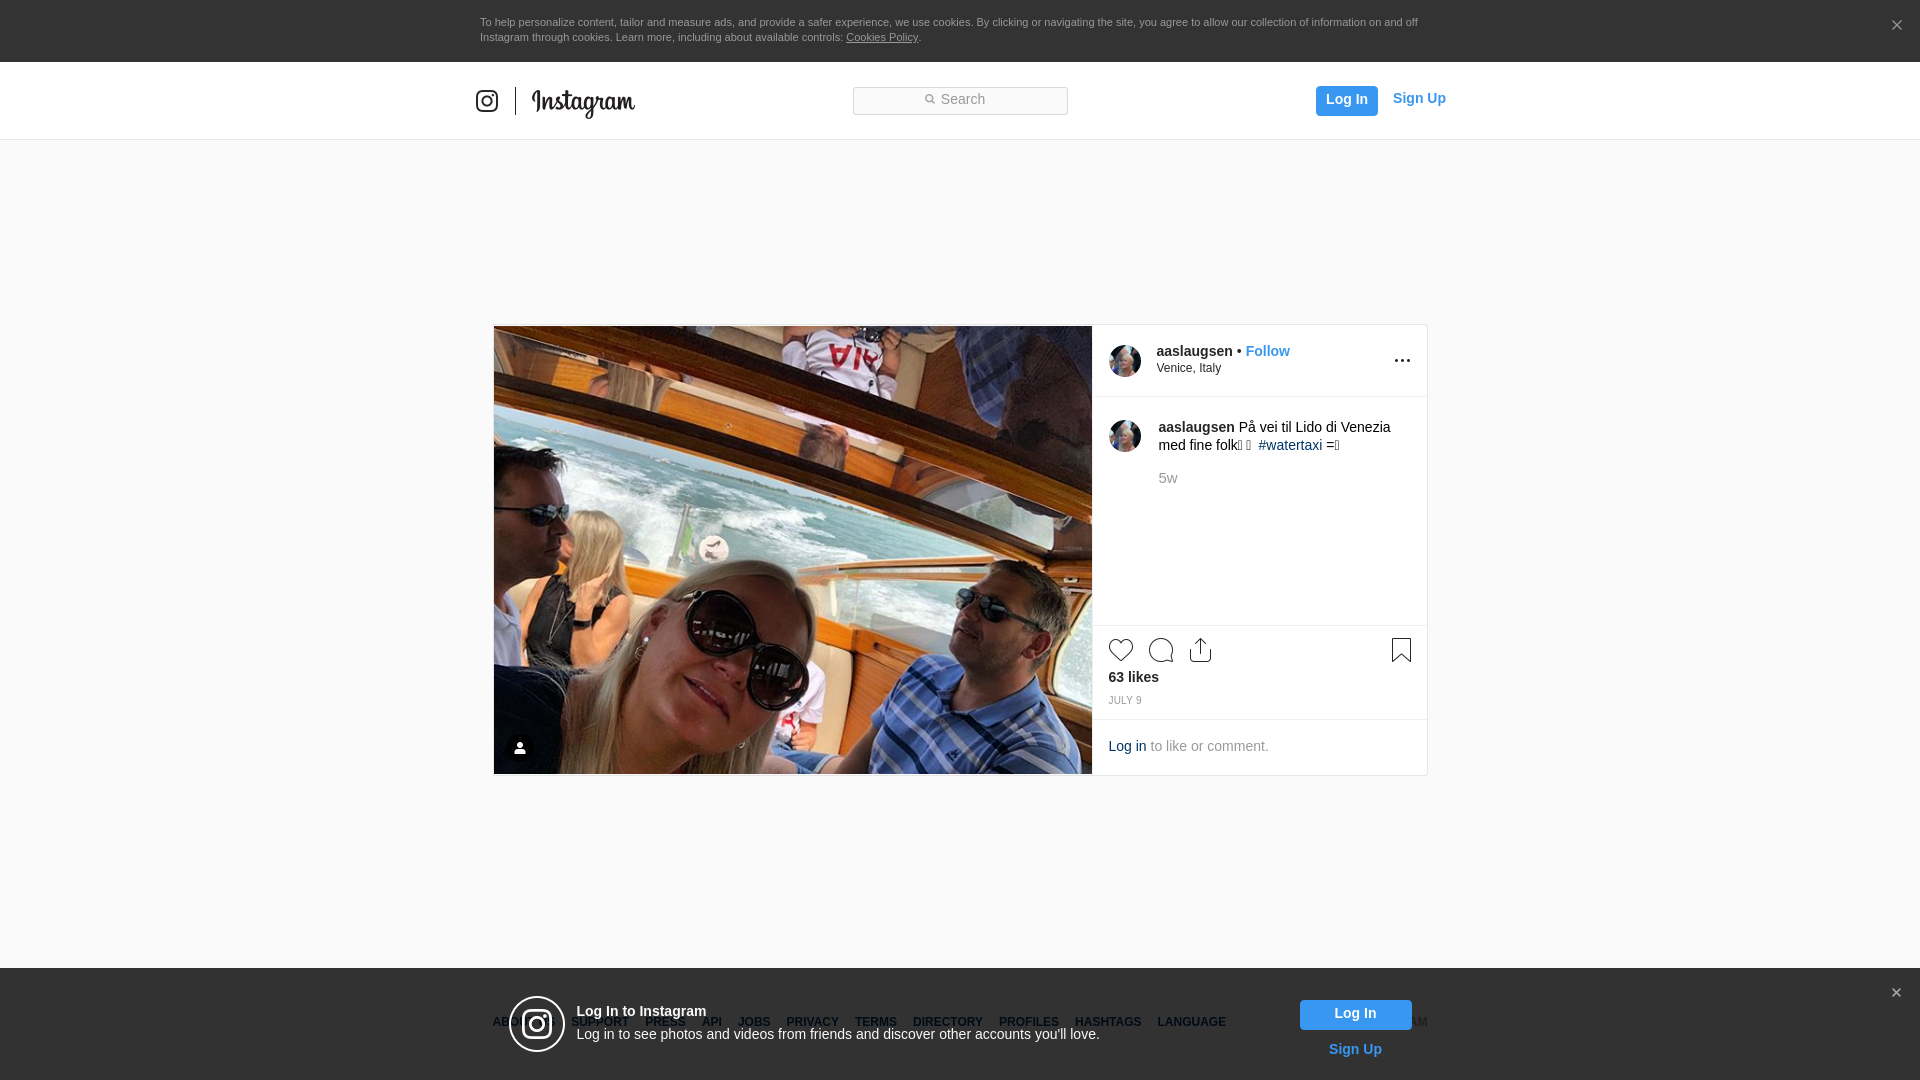Open the JOBS footer link
The width and height of the screenshot is (1920, 1080).
[x=754, y=1022]
